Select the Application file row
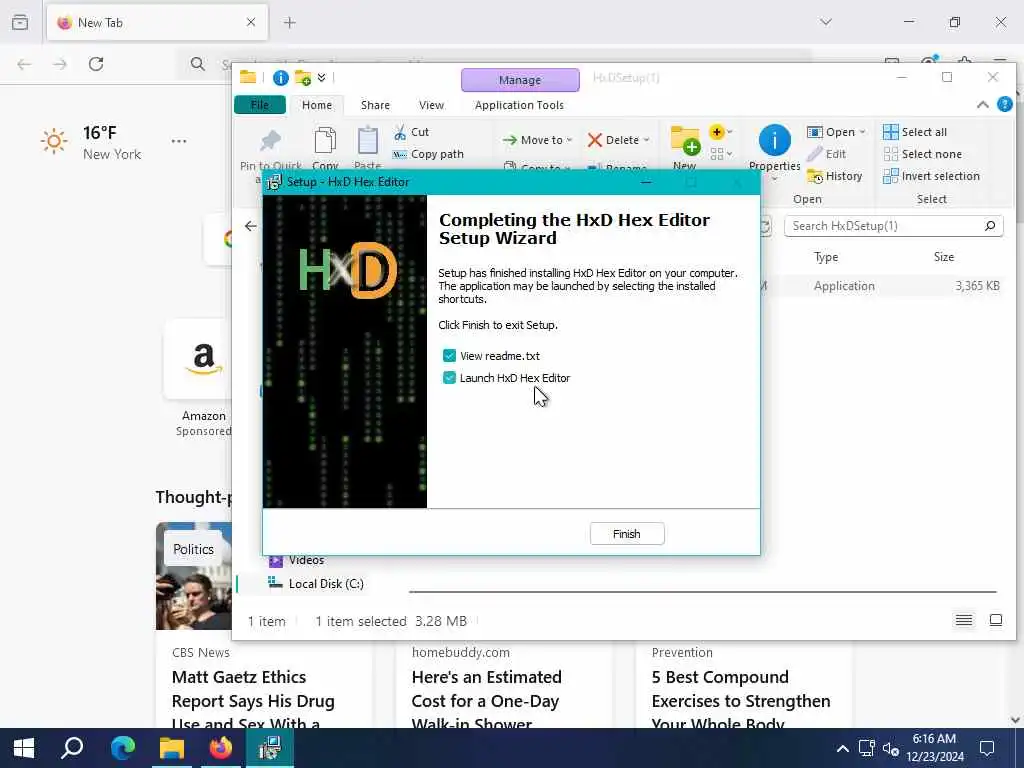Viewport: 1024px width, 768px height. click(x=882, y=286)
